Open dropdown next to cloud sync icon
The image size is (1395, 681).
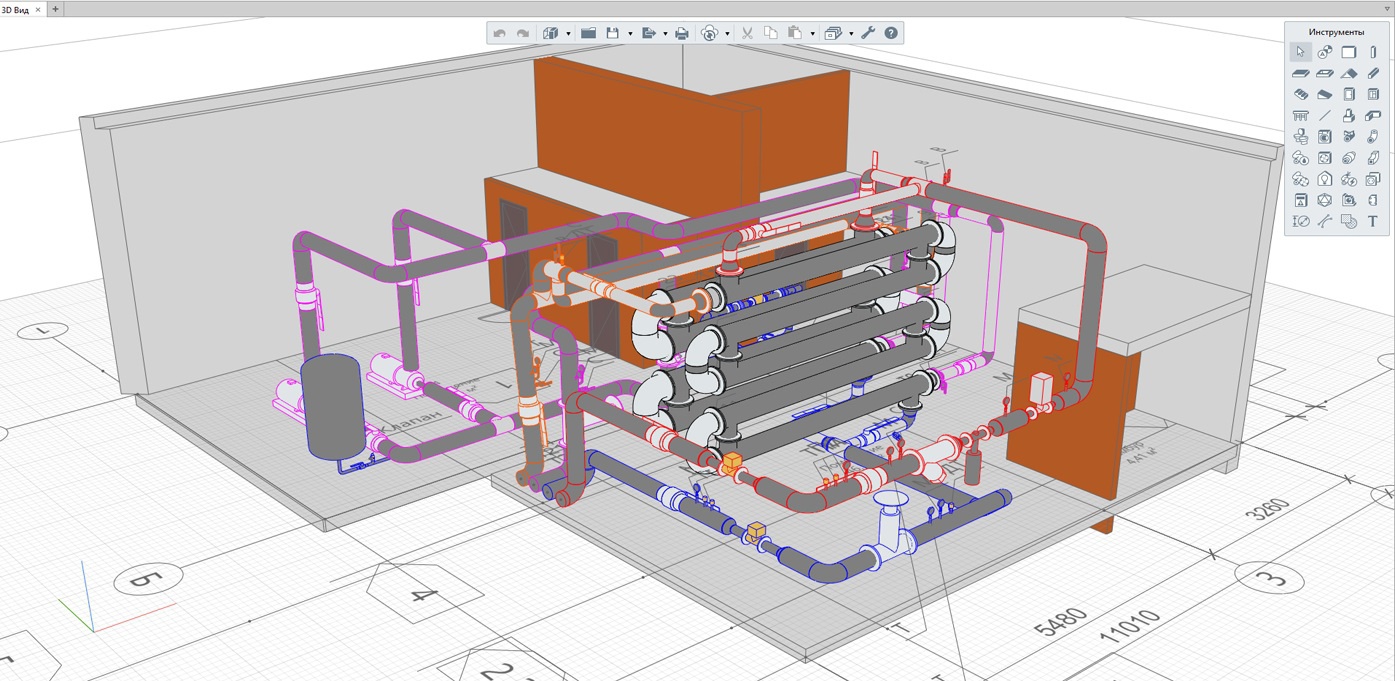coord(727,34)
